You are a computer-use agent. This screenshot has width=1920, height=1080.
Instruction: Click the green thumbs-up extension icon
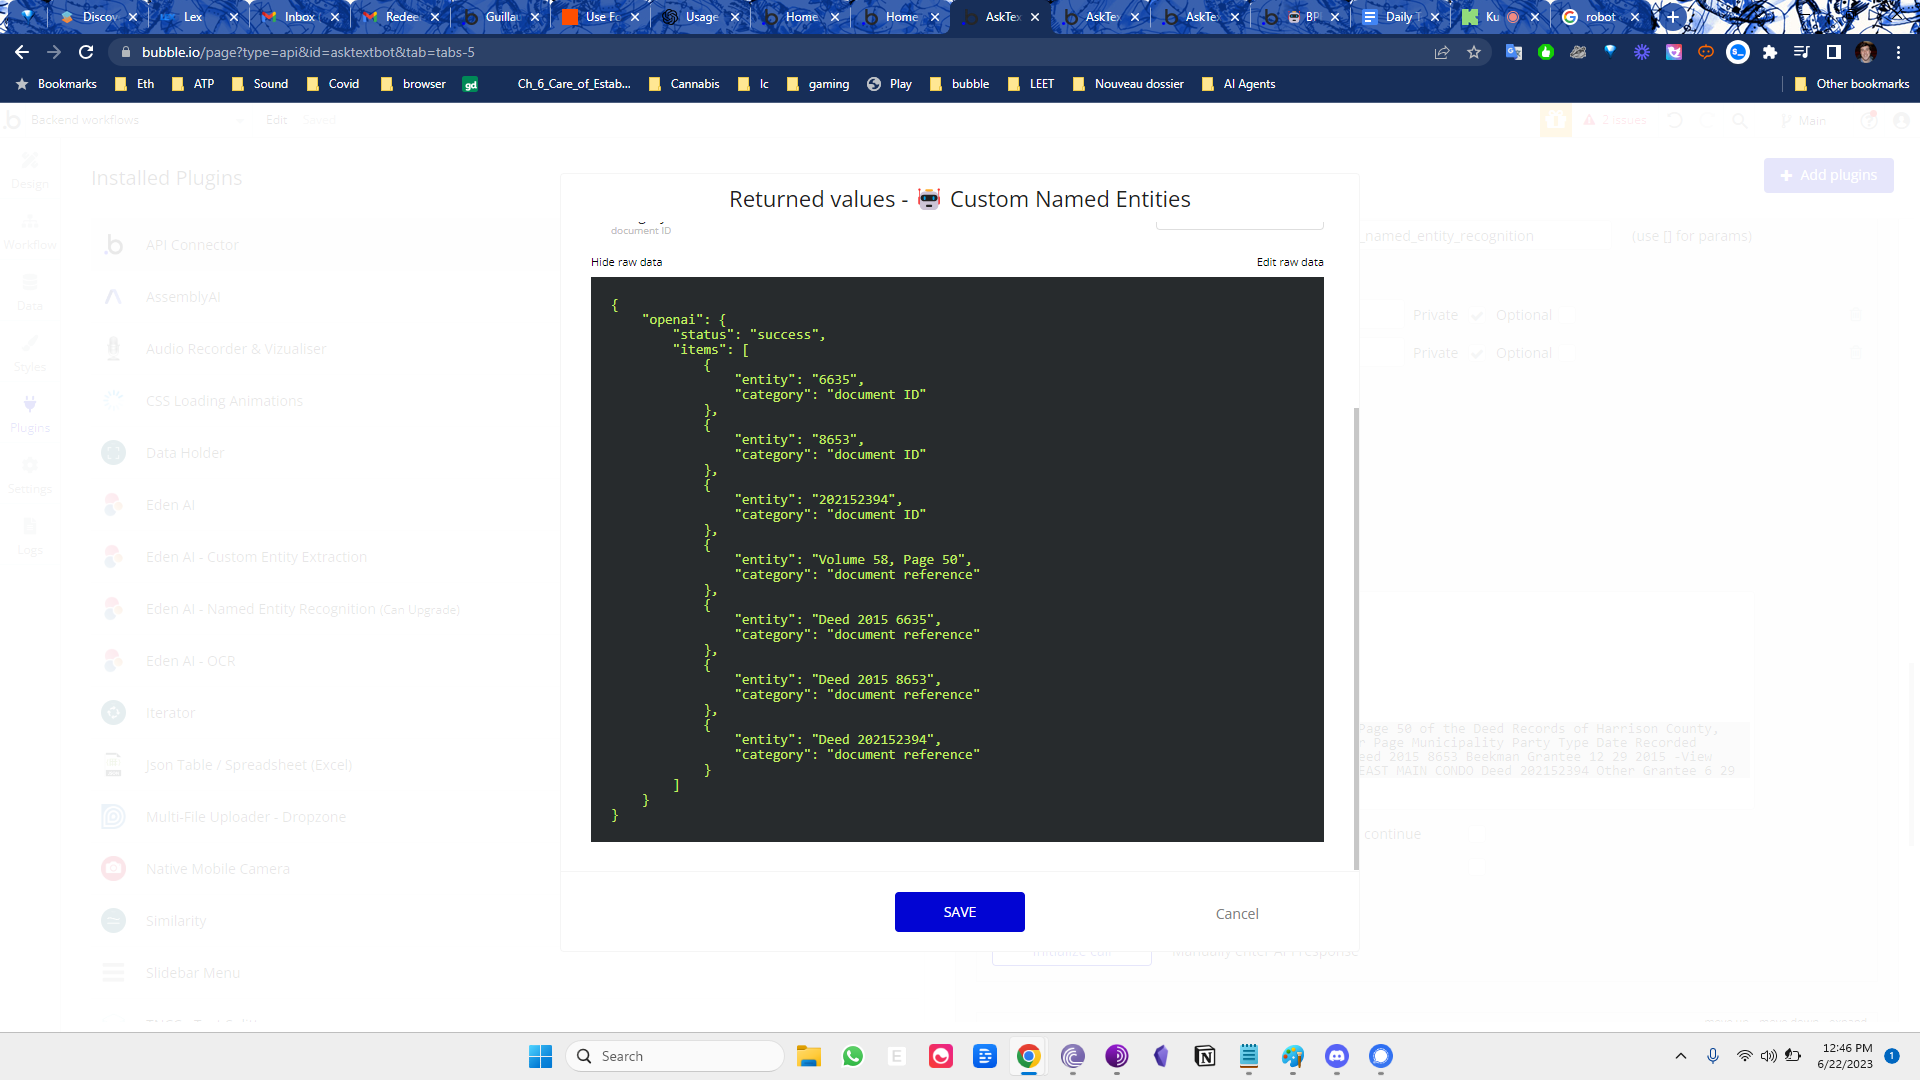click(x=1545, y=52)
